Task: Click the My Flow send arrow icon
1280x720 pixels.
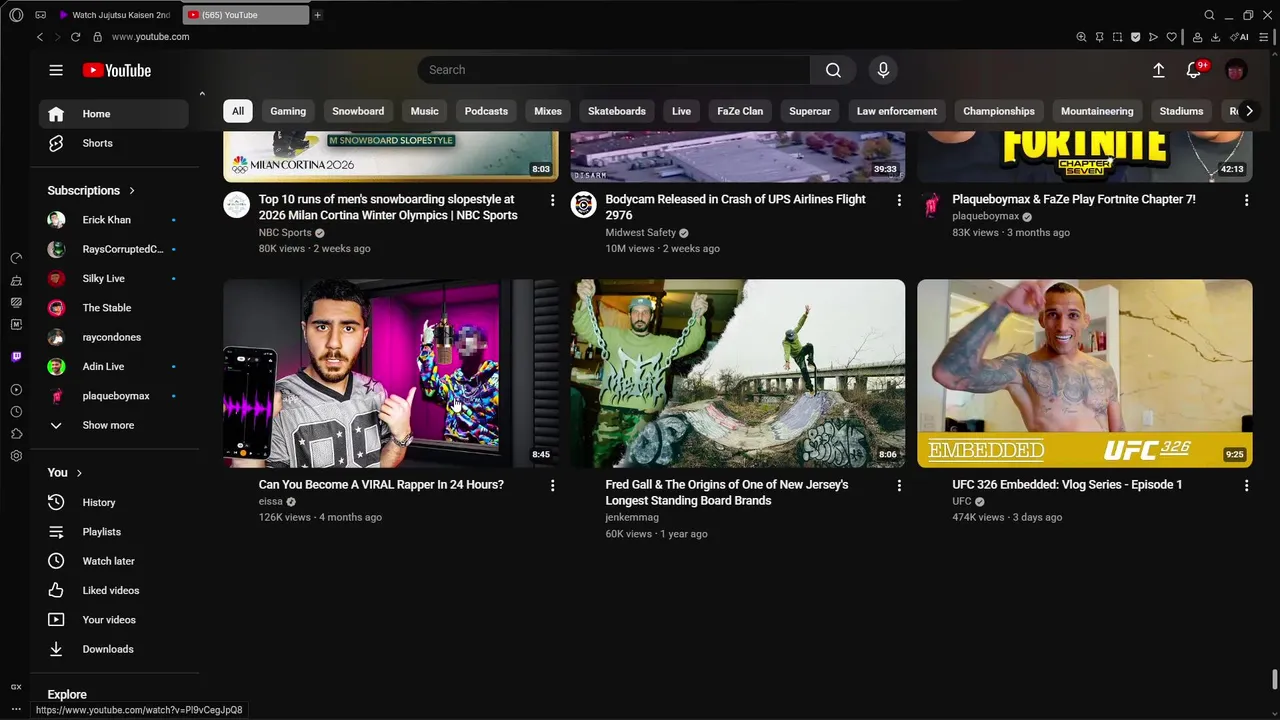Action: click(x=1153, y=37)
